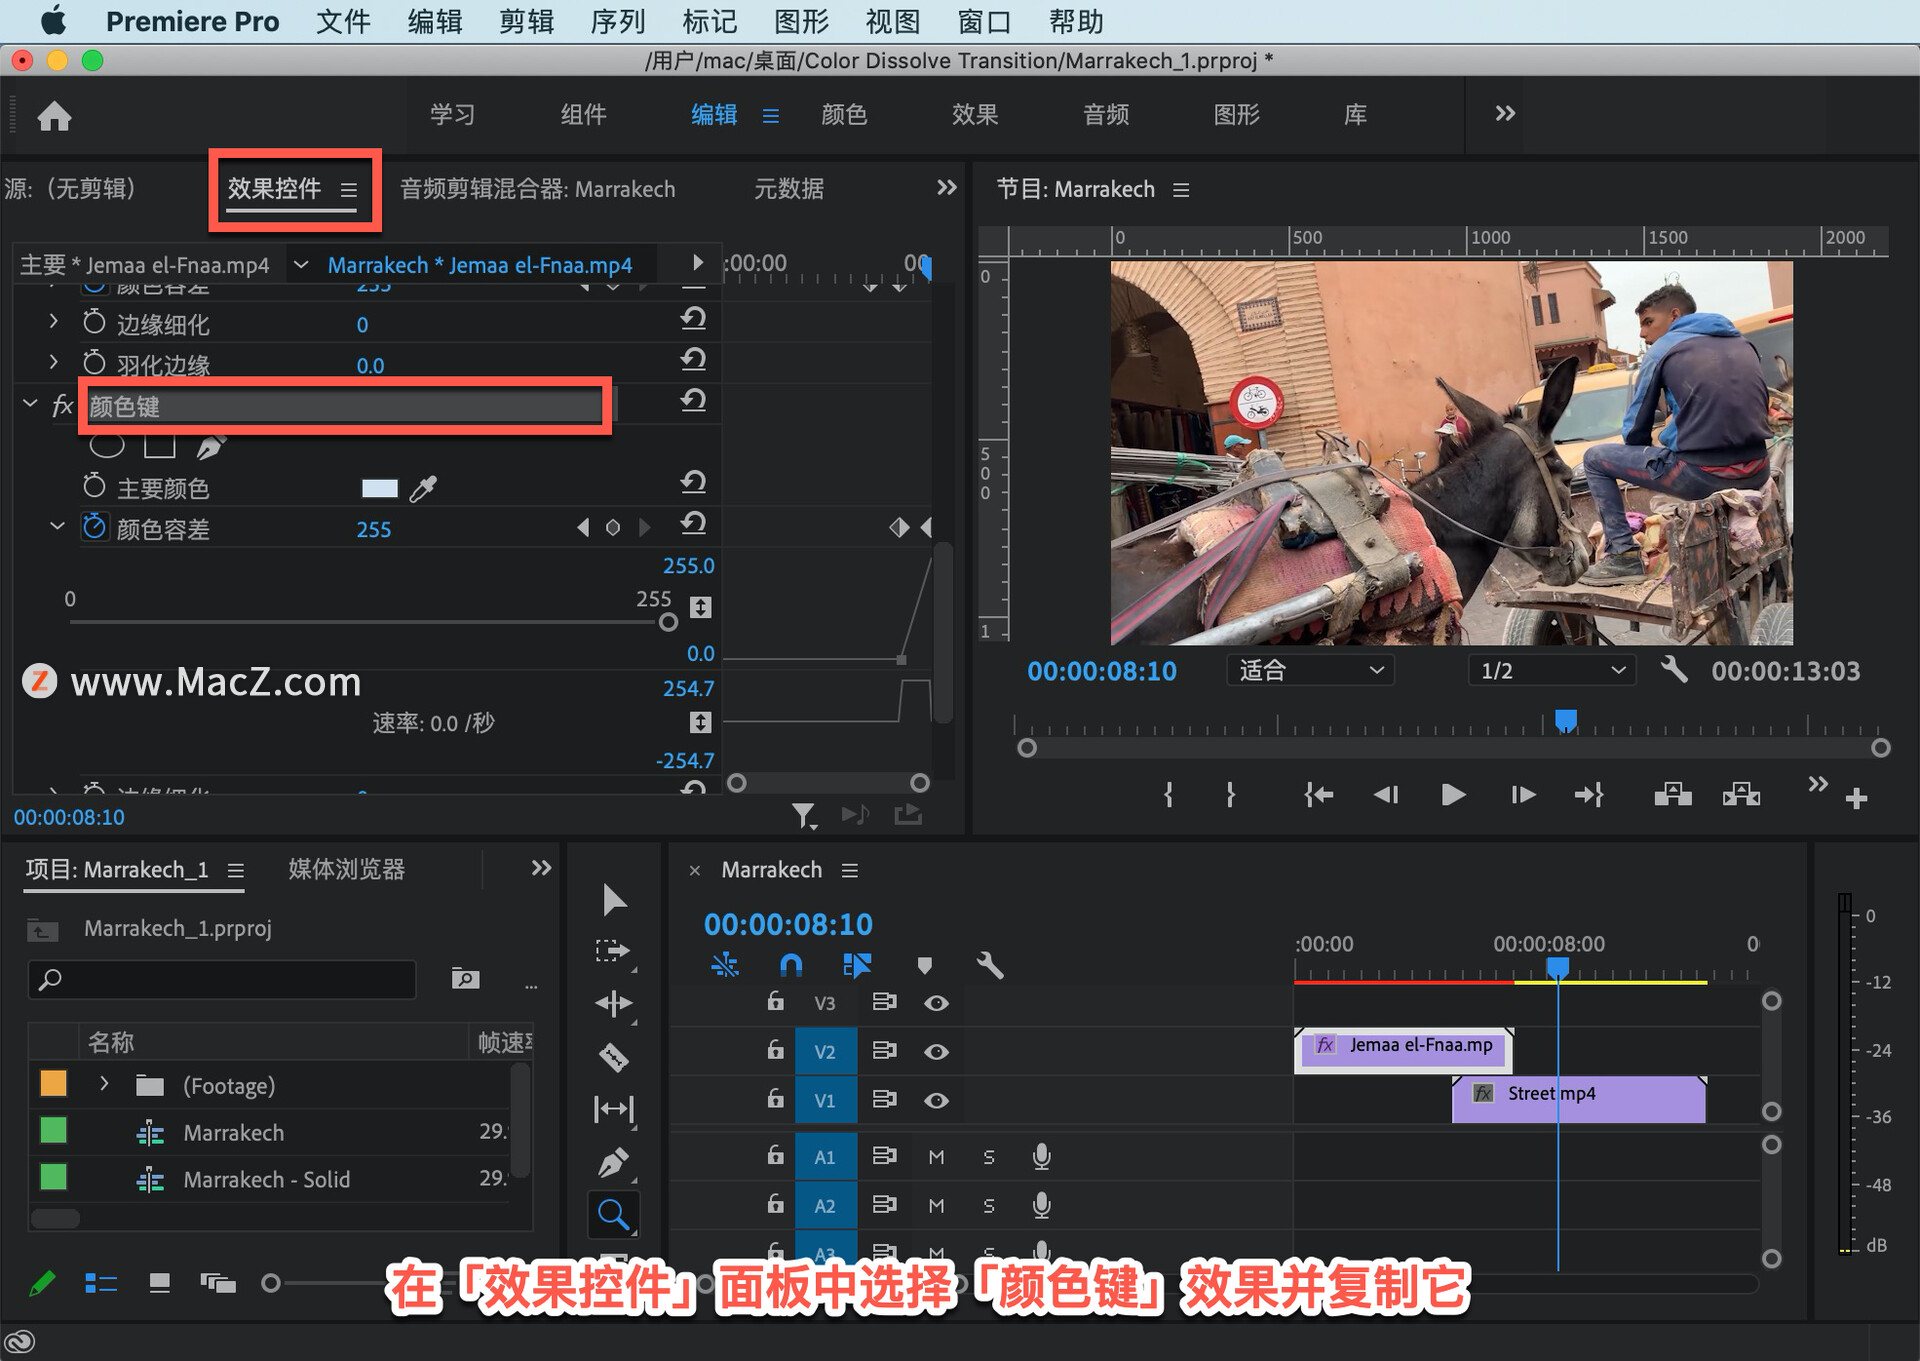Click the Home icon
This screenshot has width=1920, height=1361.
(x=54, y=116)
